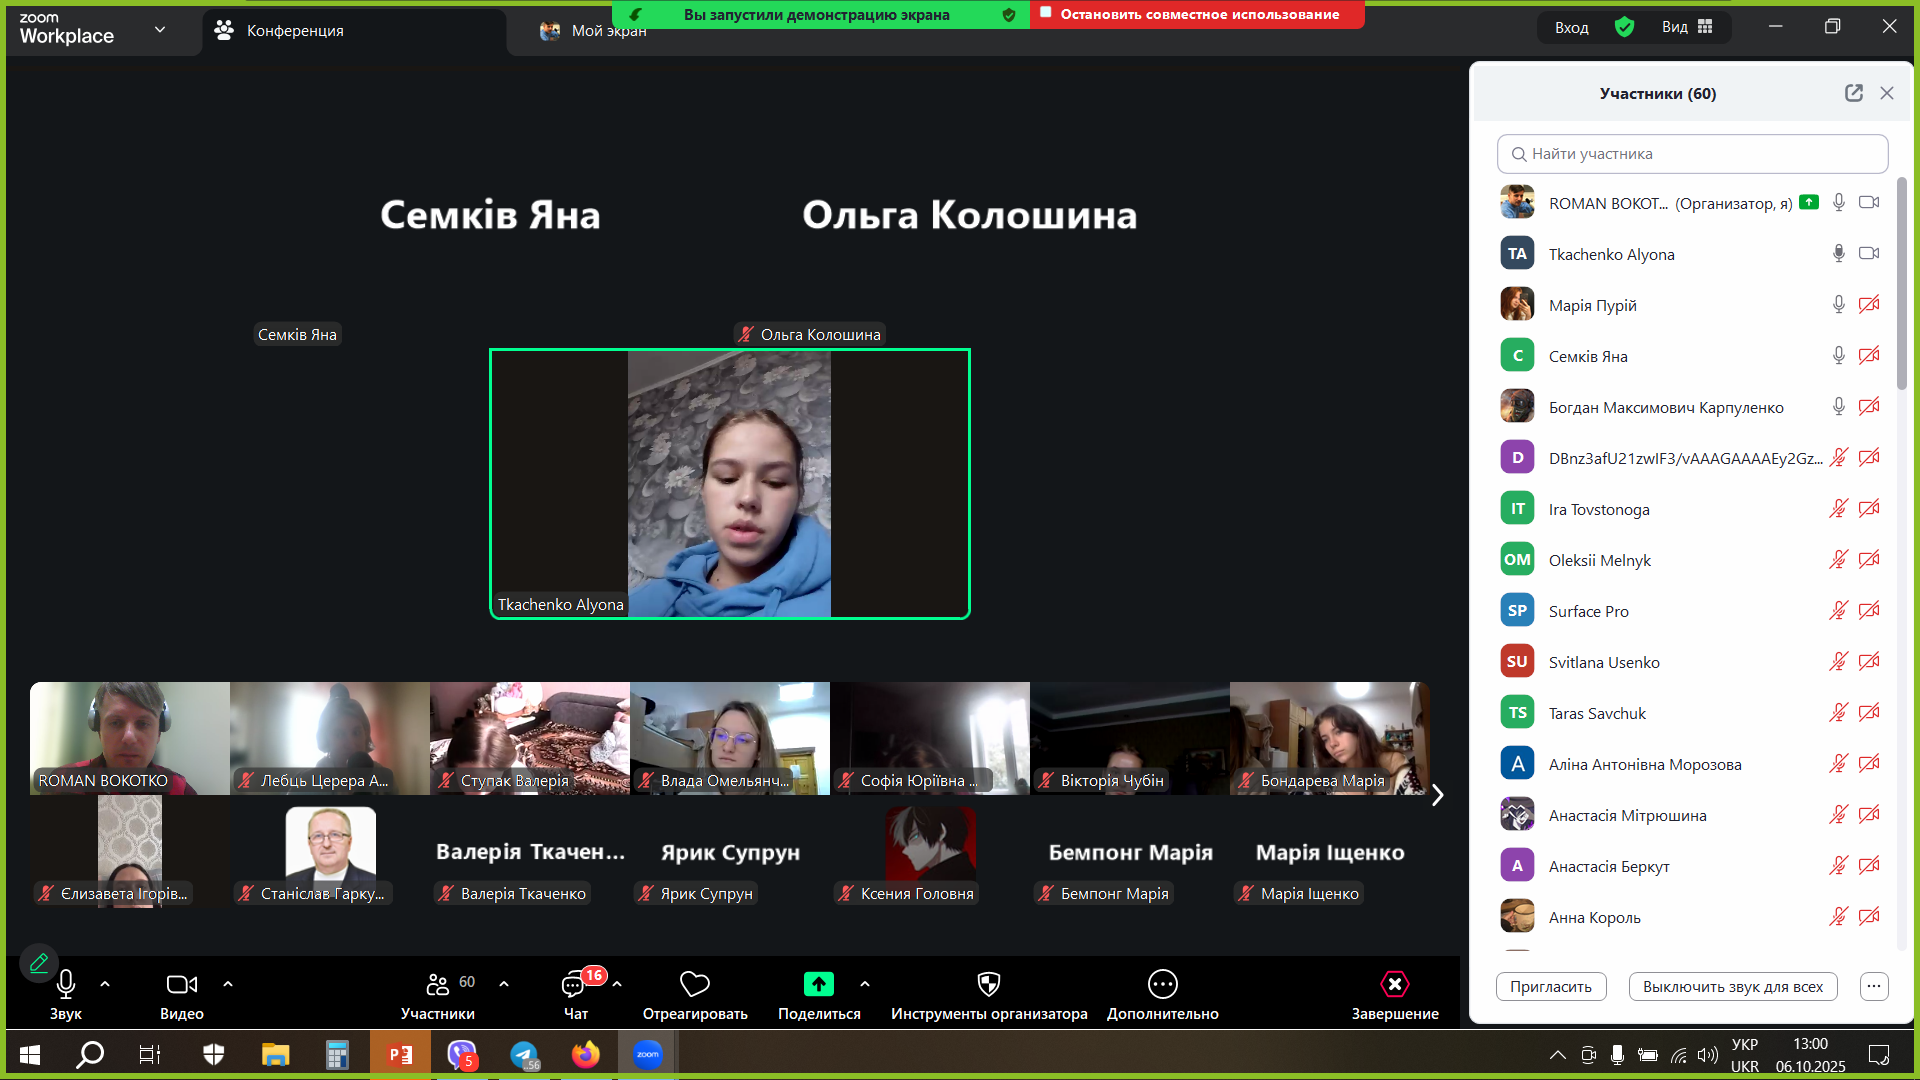Toggle microphone mute in the toolbar
This screenshot has width=1920, height=1080.
66,985
